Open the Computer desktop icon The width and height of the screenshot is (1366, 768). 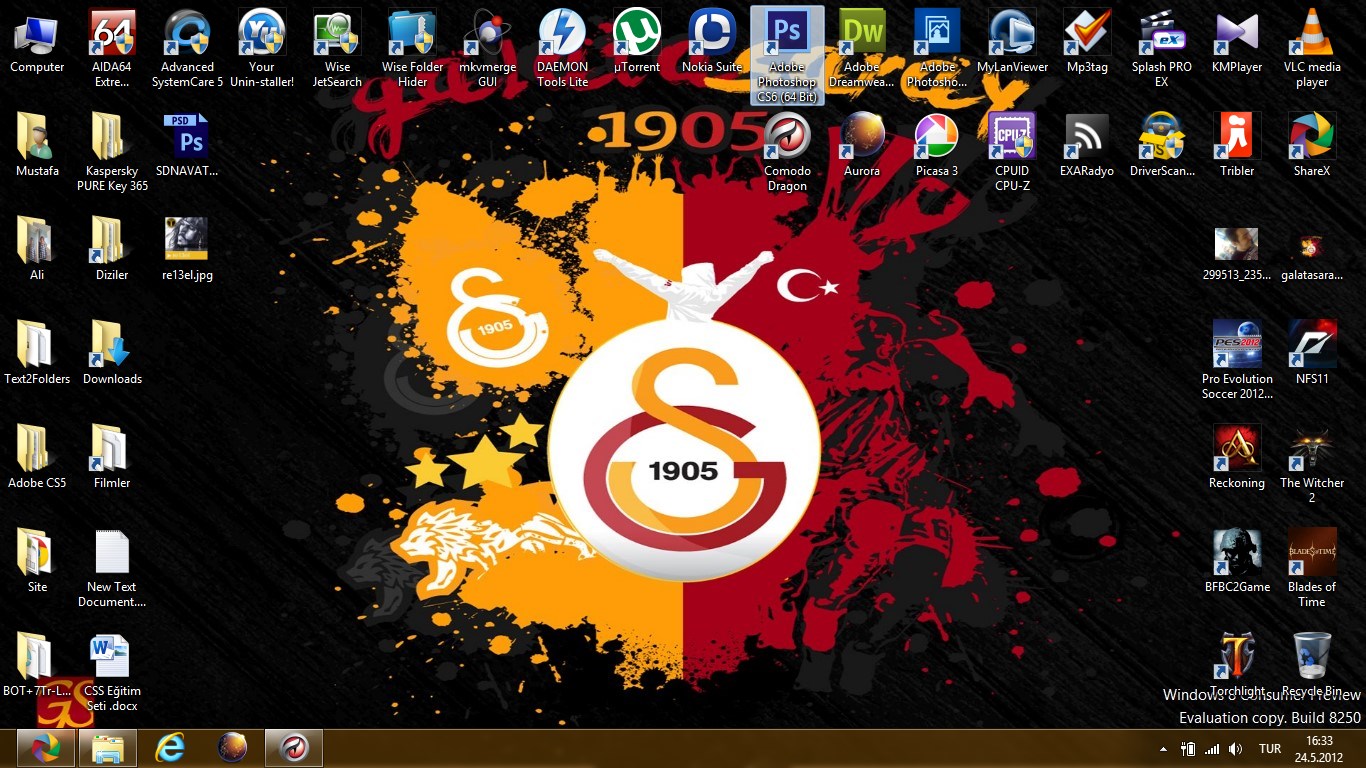pos(37,43)
